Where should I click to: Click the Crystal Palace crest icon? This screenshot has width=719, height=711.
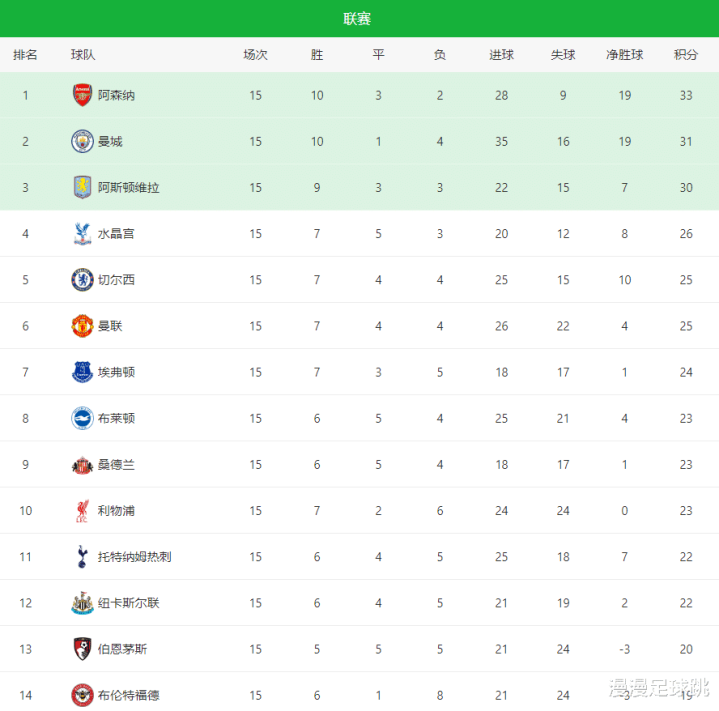coord(82,233)
